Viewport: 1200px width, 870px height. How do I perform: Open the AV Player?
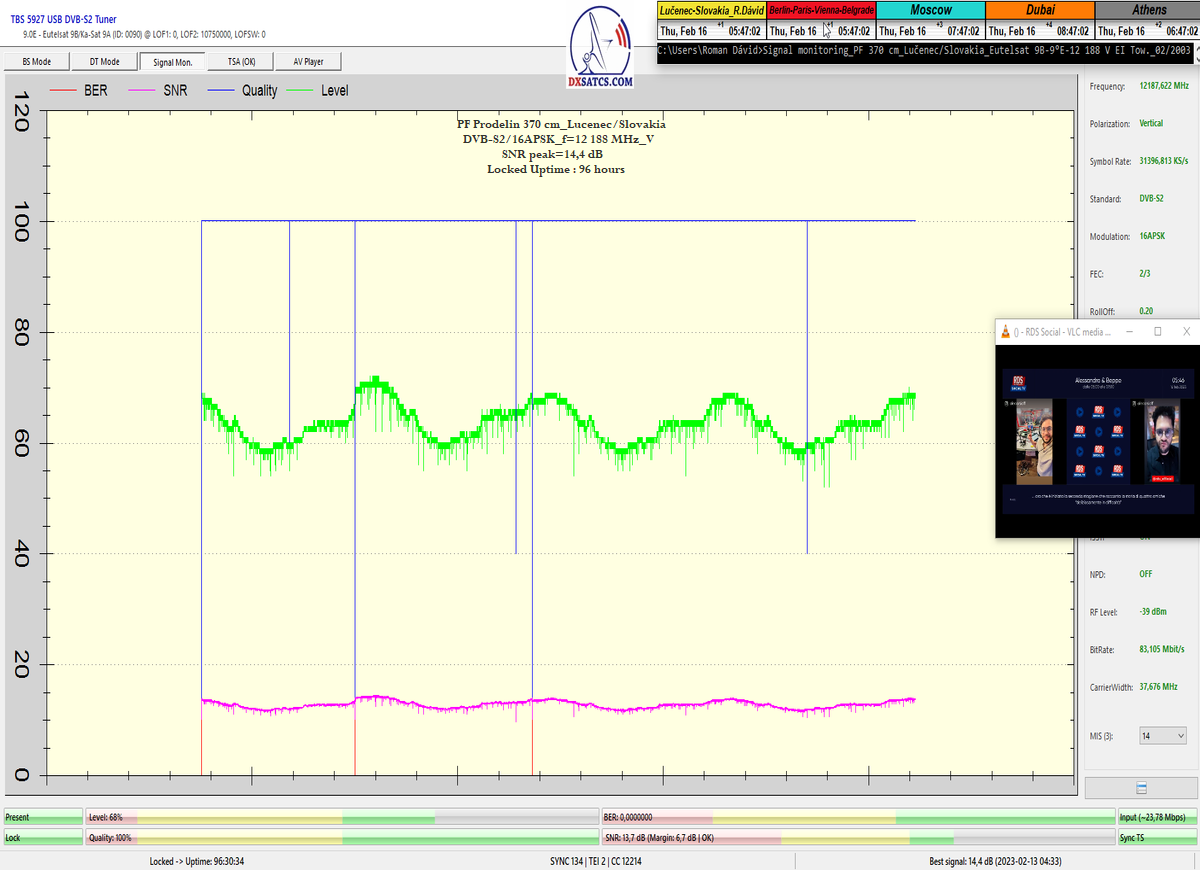click(x=308, y=62)
